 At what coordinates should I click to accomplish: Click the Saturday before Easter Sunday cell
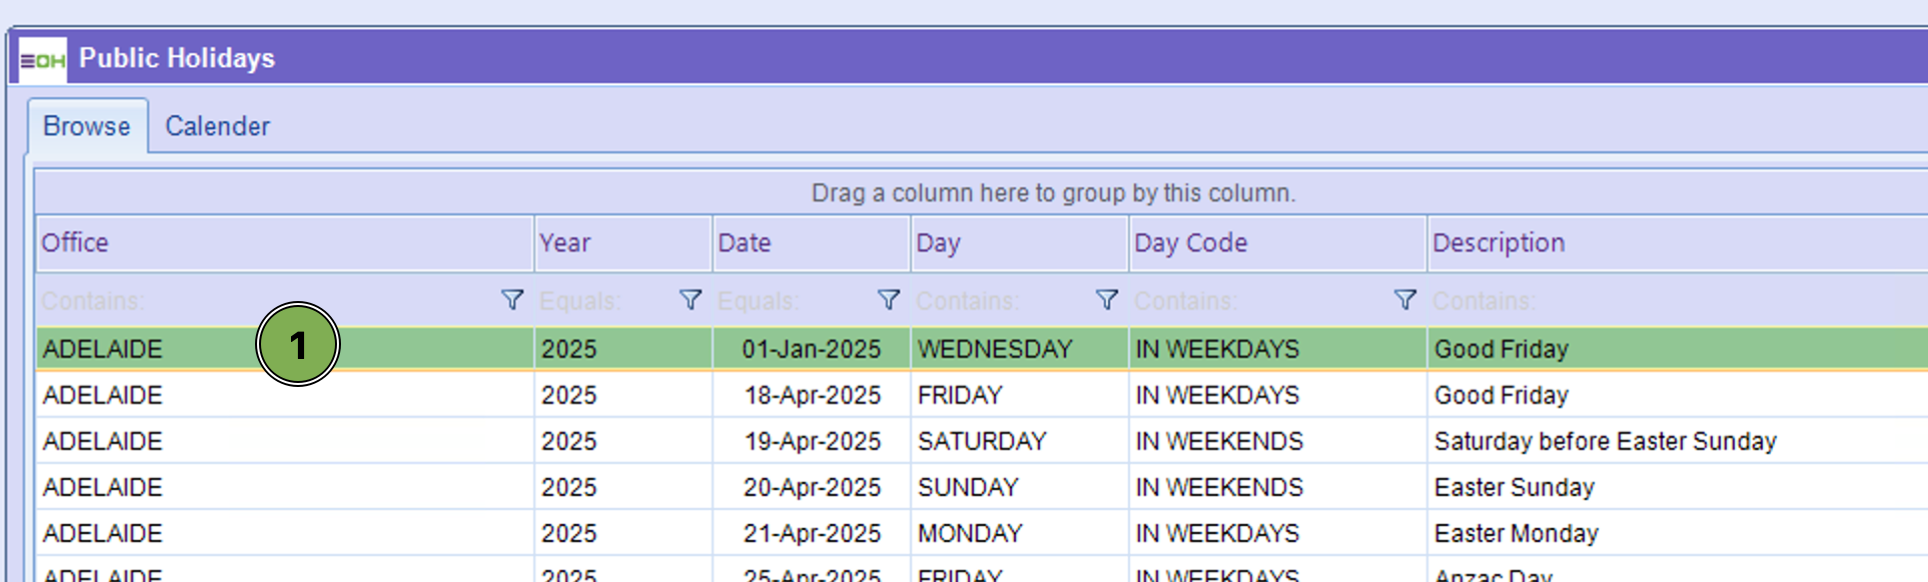(x=1604, y=441)
